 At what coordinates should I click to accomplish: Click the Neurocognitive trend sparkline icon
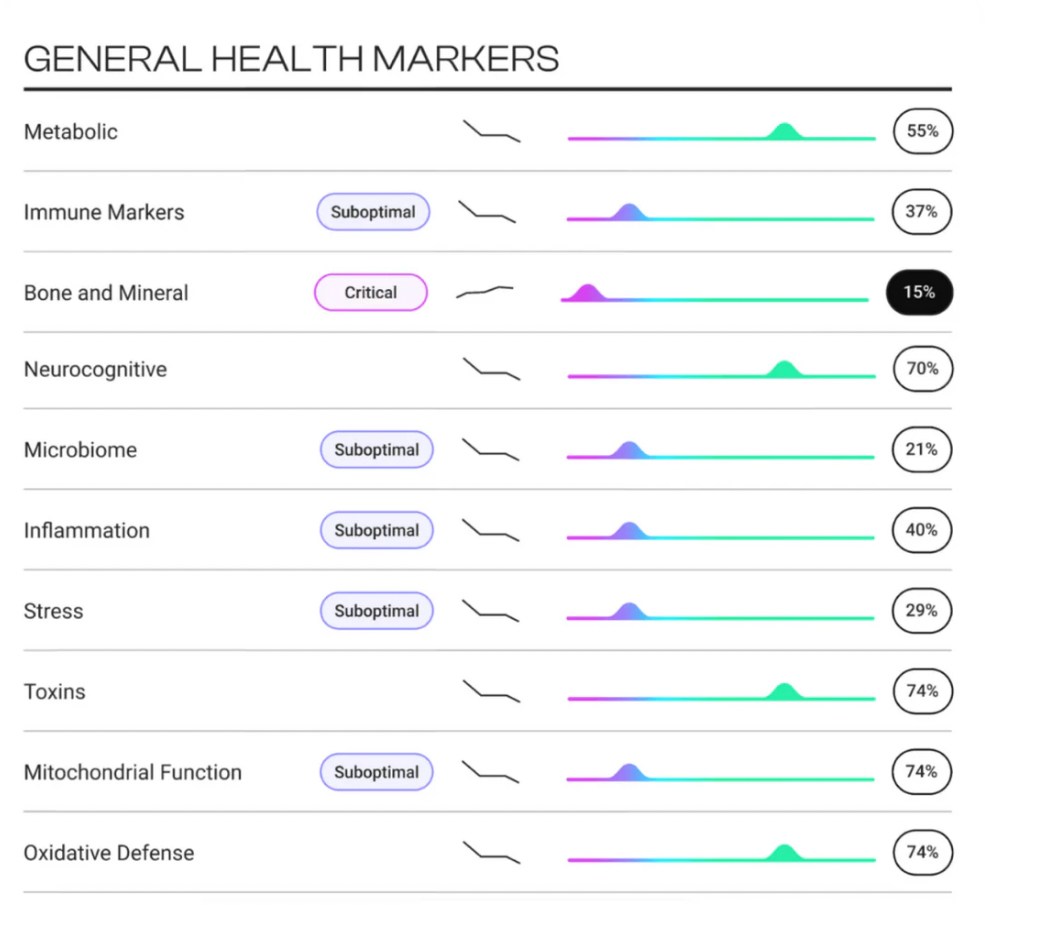point(491,369)
